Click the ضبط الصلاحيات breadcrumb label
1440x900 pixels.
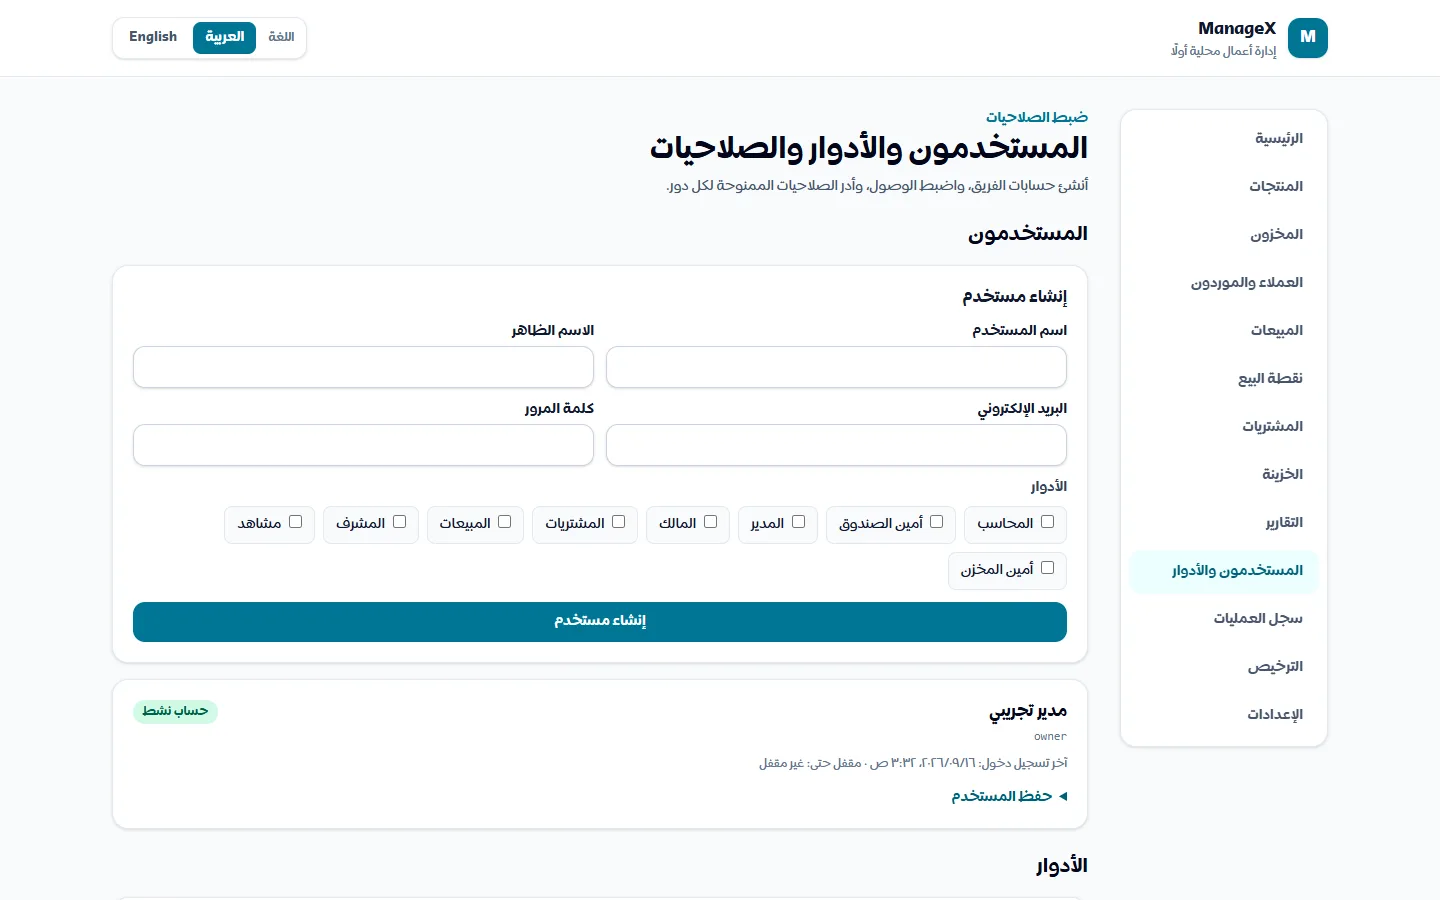(x=1037, y=117)
